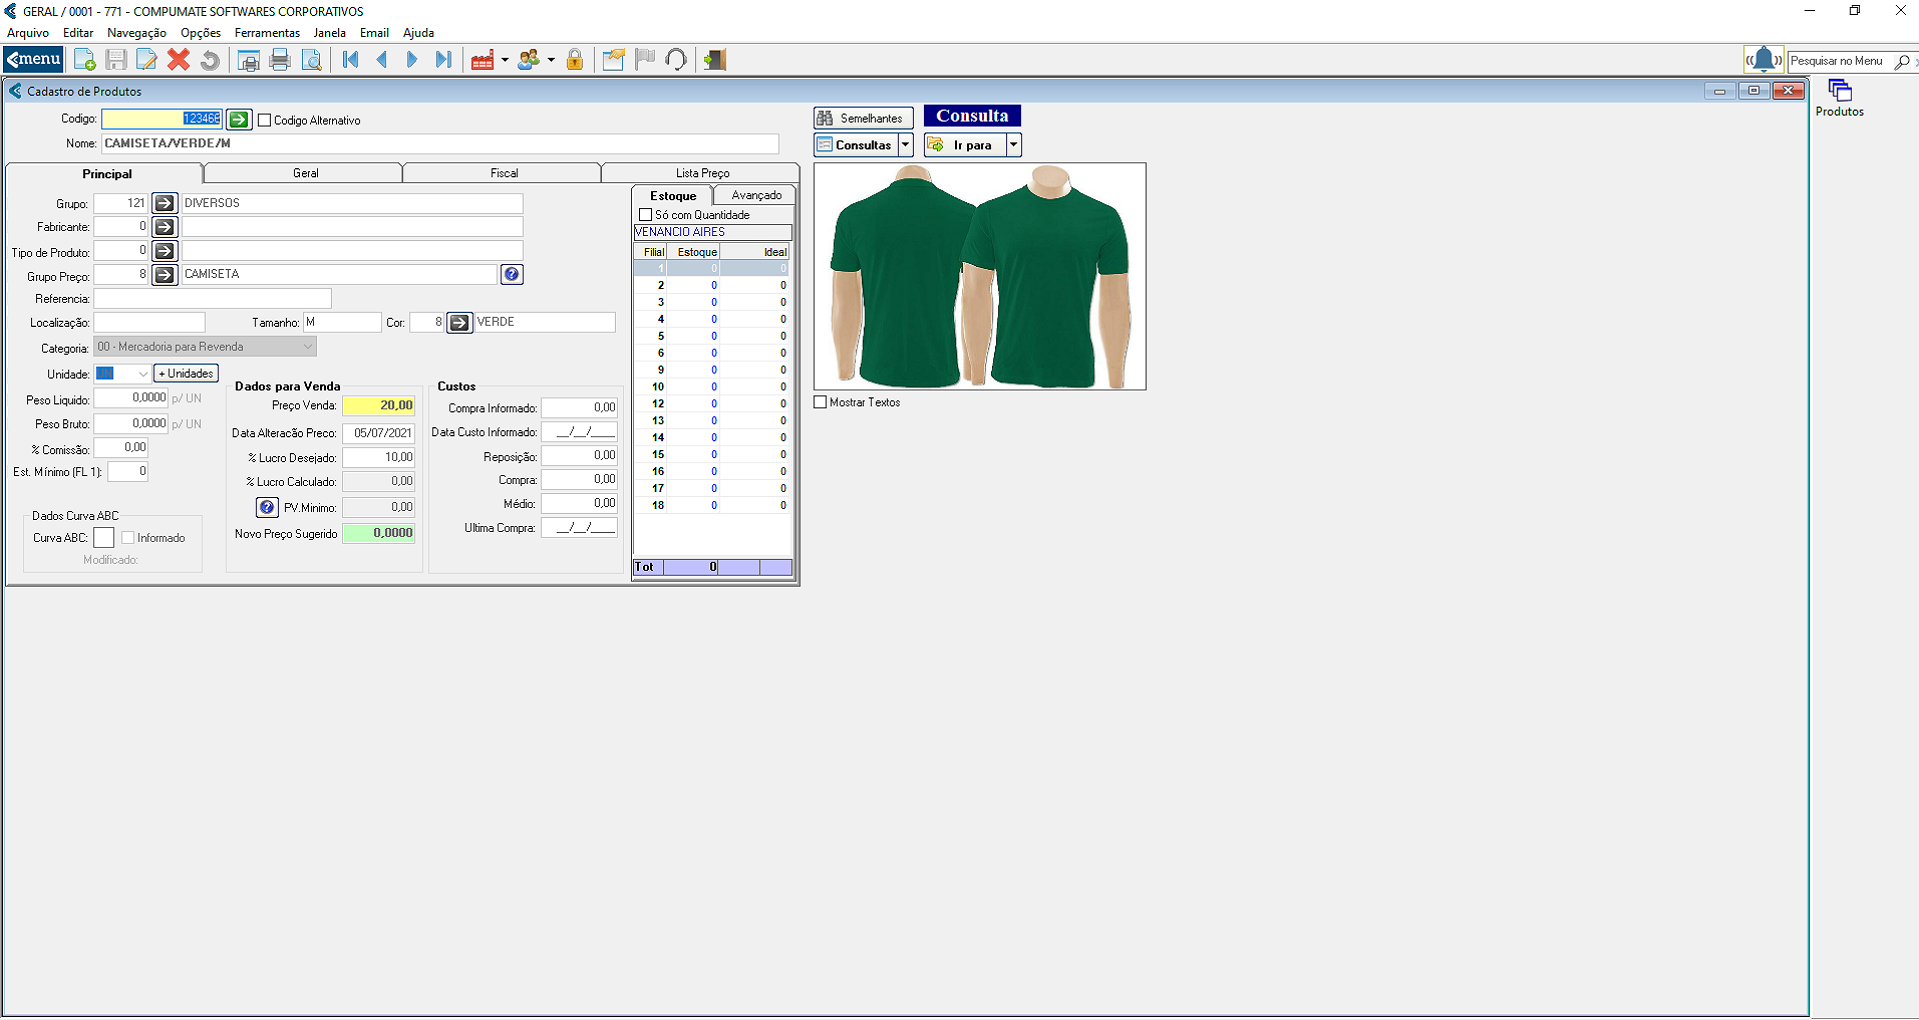Click the Semelhantes button
Viewport: 1919px width, 1020px height.
[x=862, y=118]
